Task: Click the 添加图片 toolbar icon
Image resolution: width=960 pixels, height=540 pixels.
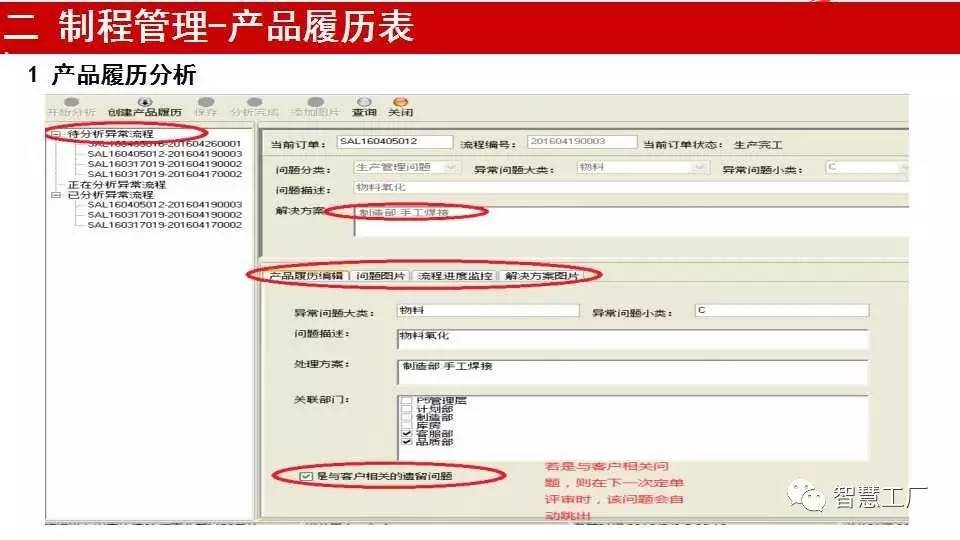Action: point(315,102)
